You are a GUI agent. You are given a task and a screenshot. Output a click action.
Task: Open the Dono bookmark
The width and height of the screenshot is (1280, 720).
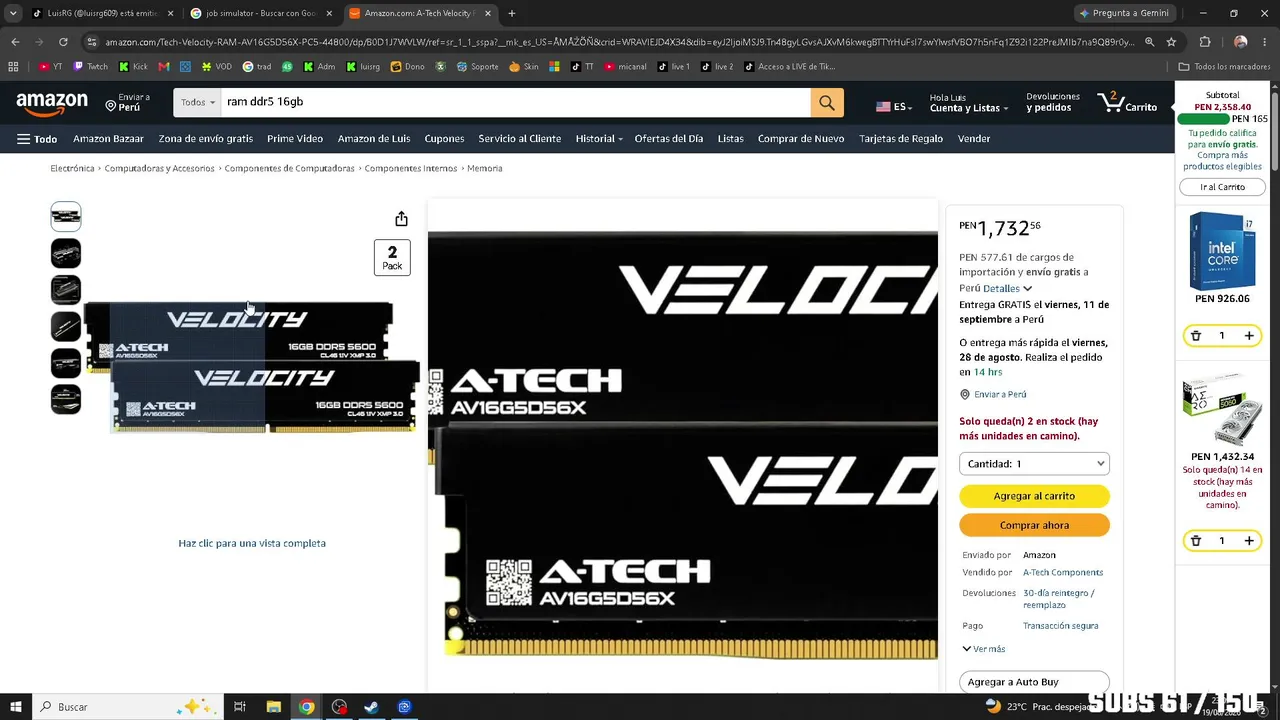click(408, 67)
